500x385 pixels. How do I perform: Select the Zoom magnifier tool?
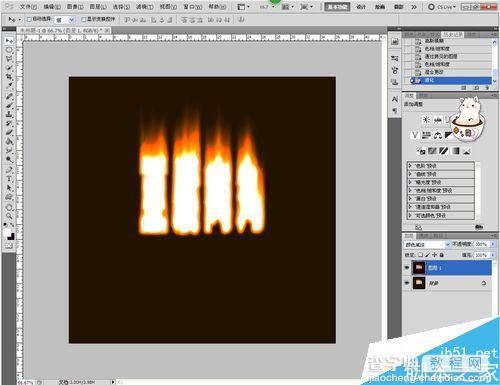tap(9, 216)
